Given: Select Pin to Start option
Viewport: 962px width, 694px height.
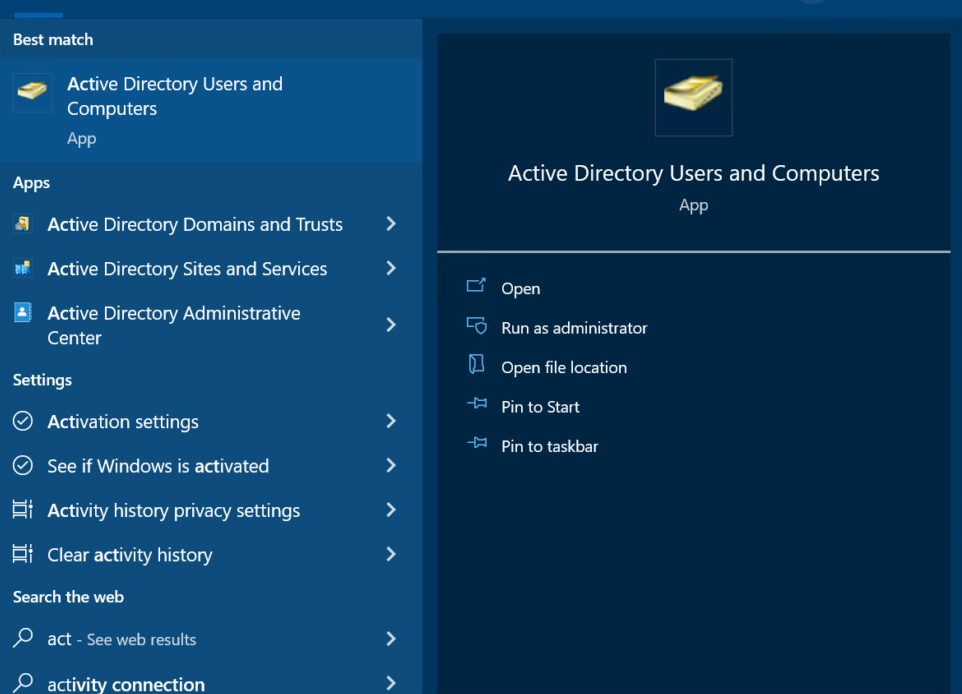Looking at the screenshot, I should [x=540, y=407].
